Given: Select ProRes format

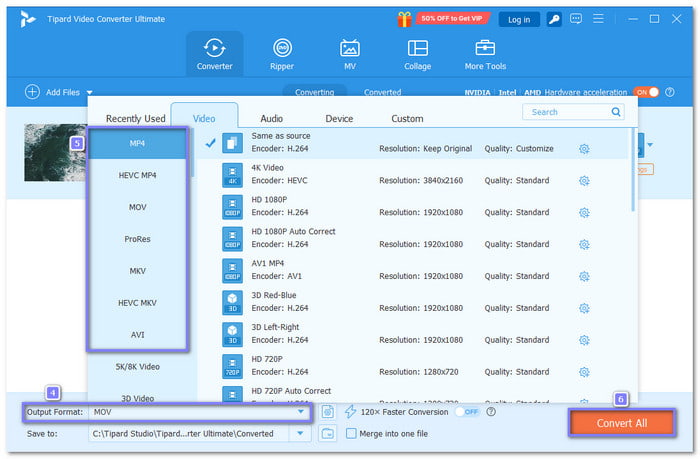Looking at the screenshot, I should (x=137, y=239).
